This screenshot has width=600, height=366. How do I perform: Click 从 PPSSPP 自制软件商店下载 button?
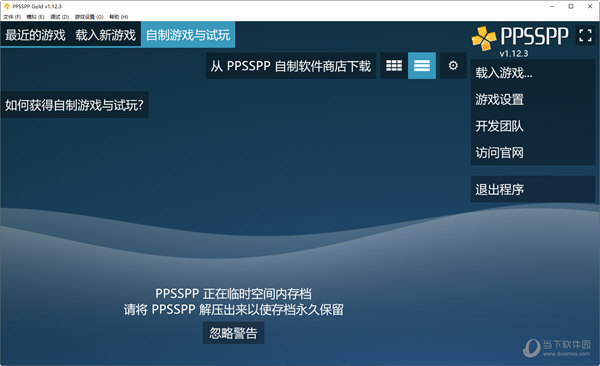point(291,66)
